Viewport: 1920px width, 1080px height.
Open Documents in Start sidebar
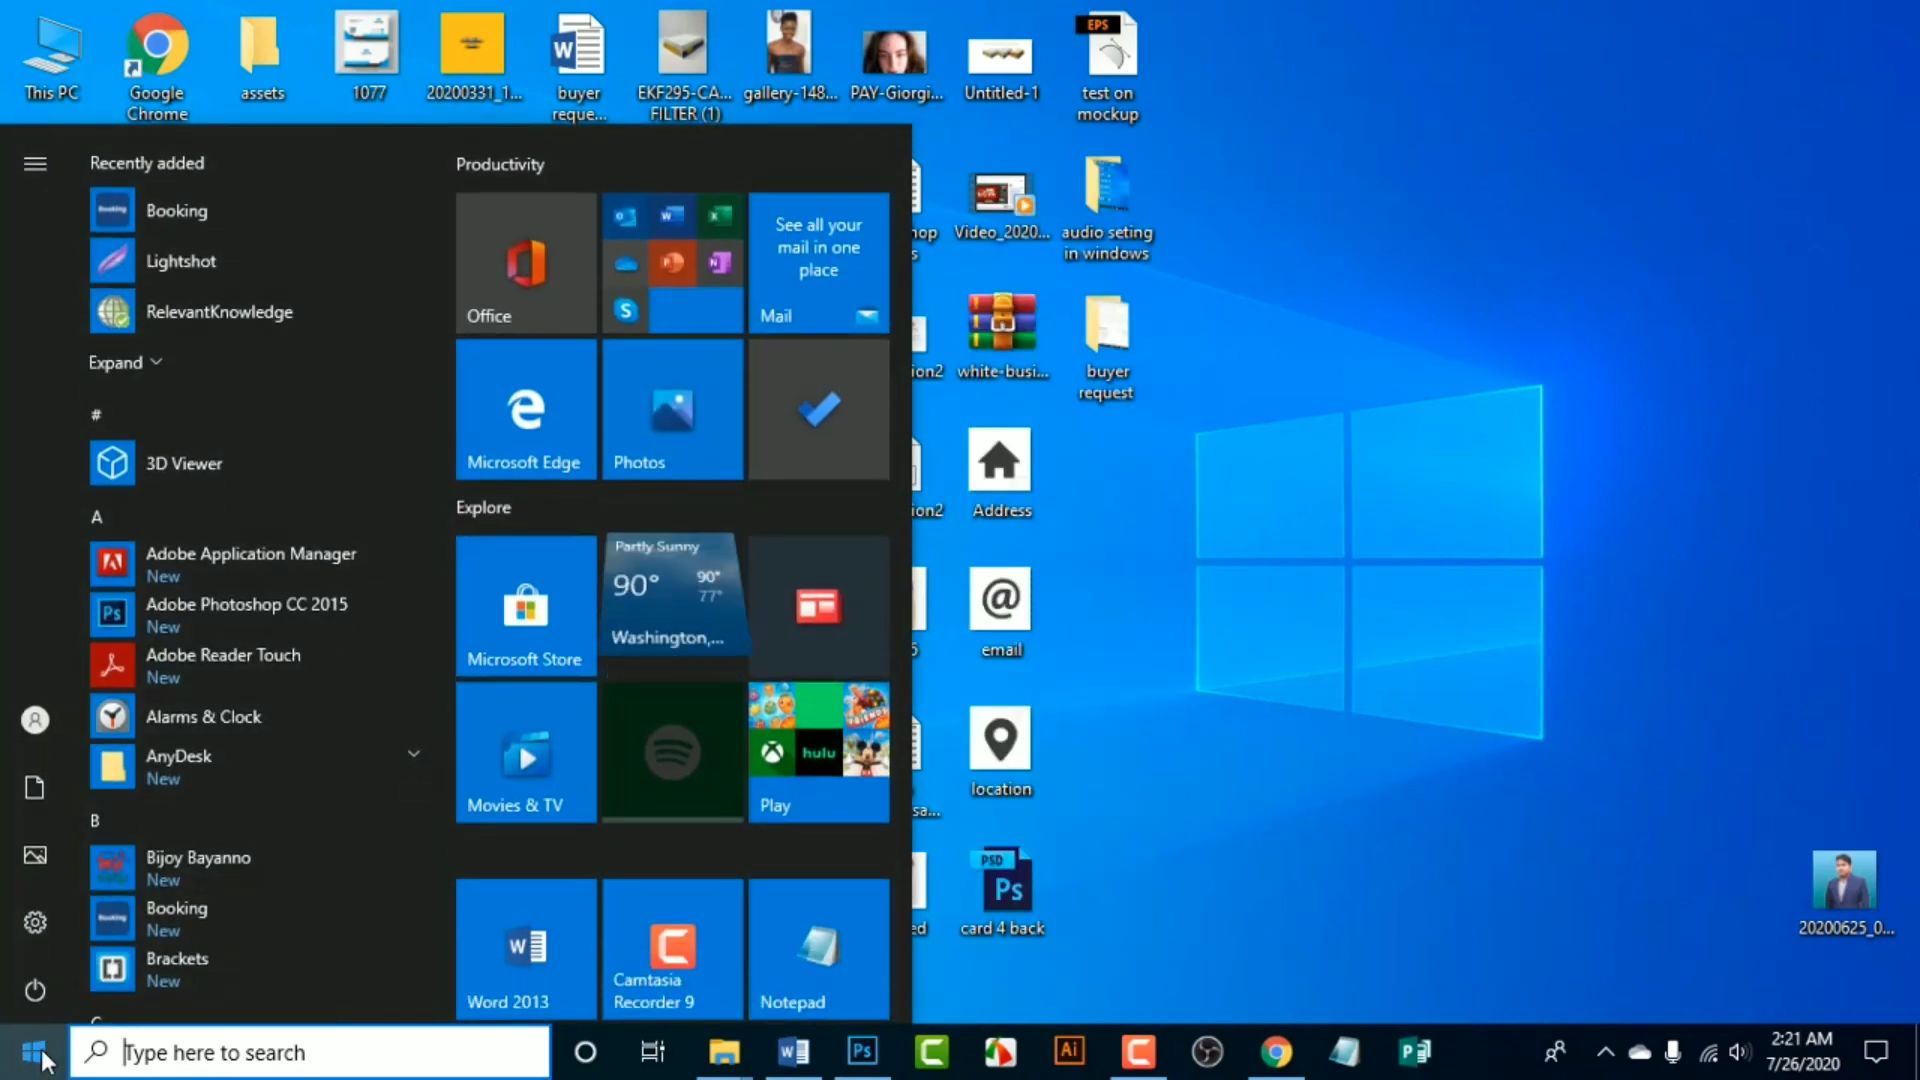(x=35, y=788)
